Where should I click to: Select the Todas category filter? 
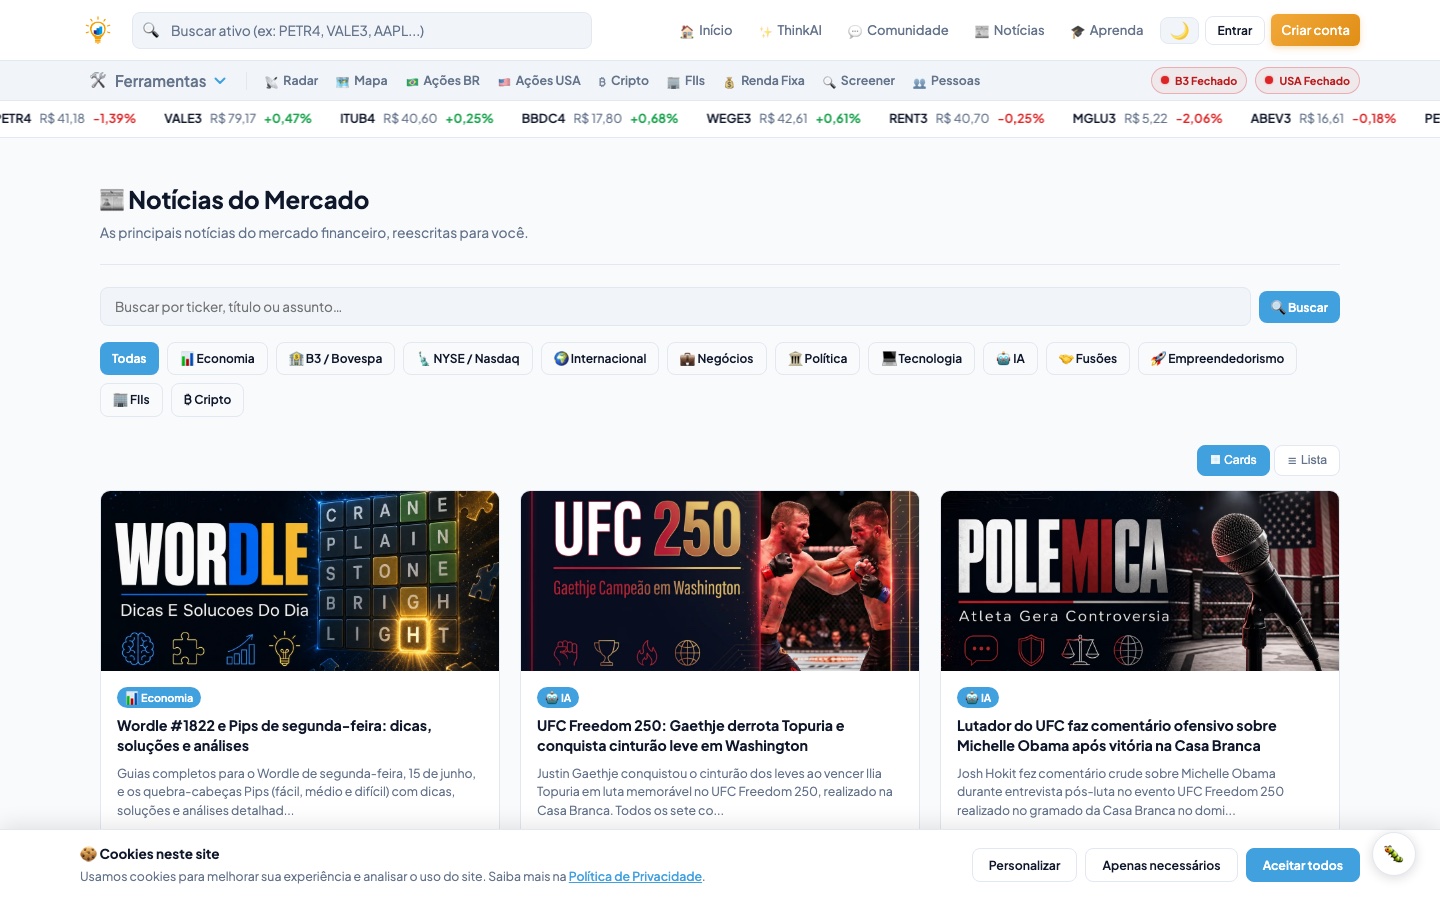click(129, 359)
